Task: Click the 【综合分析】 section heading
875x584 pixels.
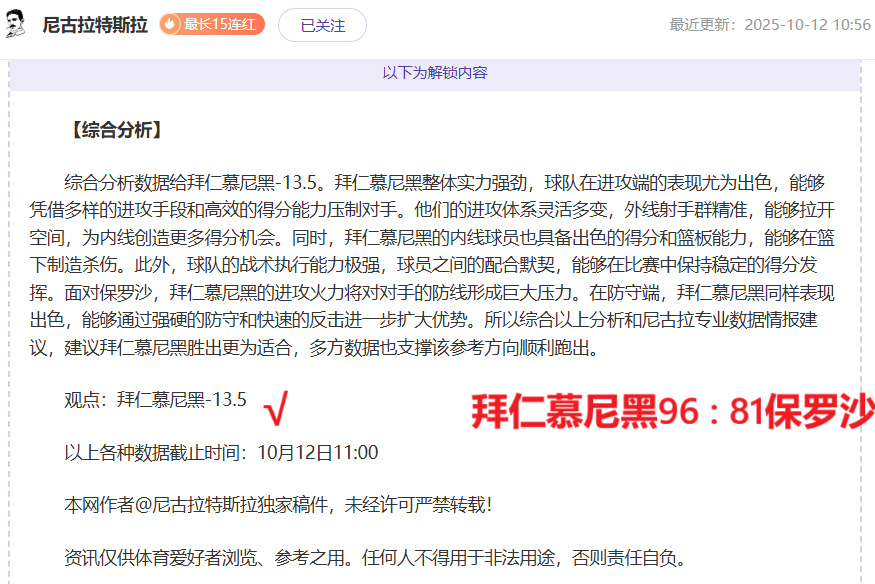Action: coord(113,130)
